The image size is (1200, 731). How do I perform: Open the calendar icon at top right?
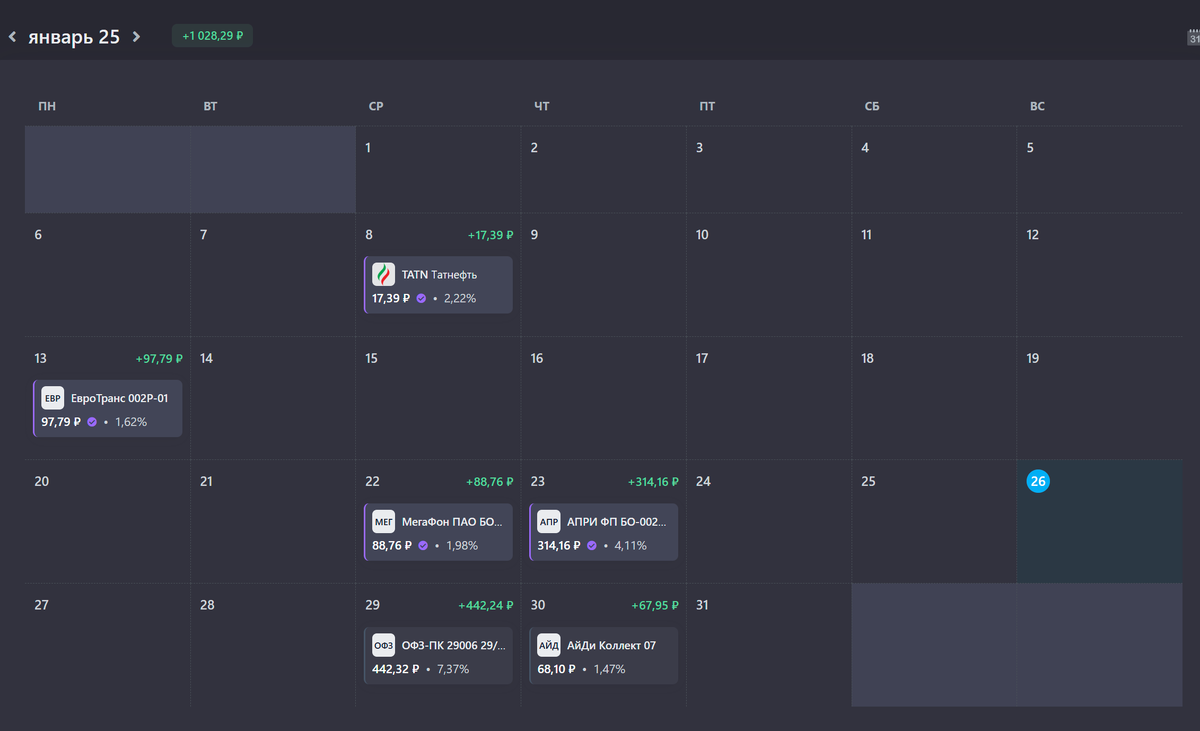pyautogui.click(x=1193, y=37)
